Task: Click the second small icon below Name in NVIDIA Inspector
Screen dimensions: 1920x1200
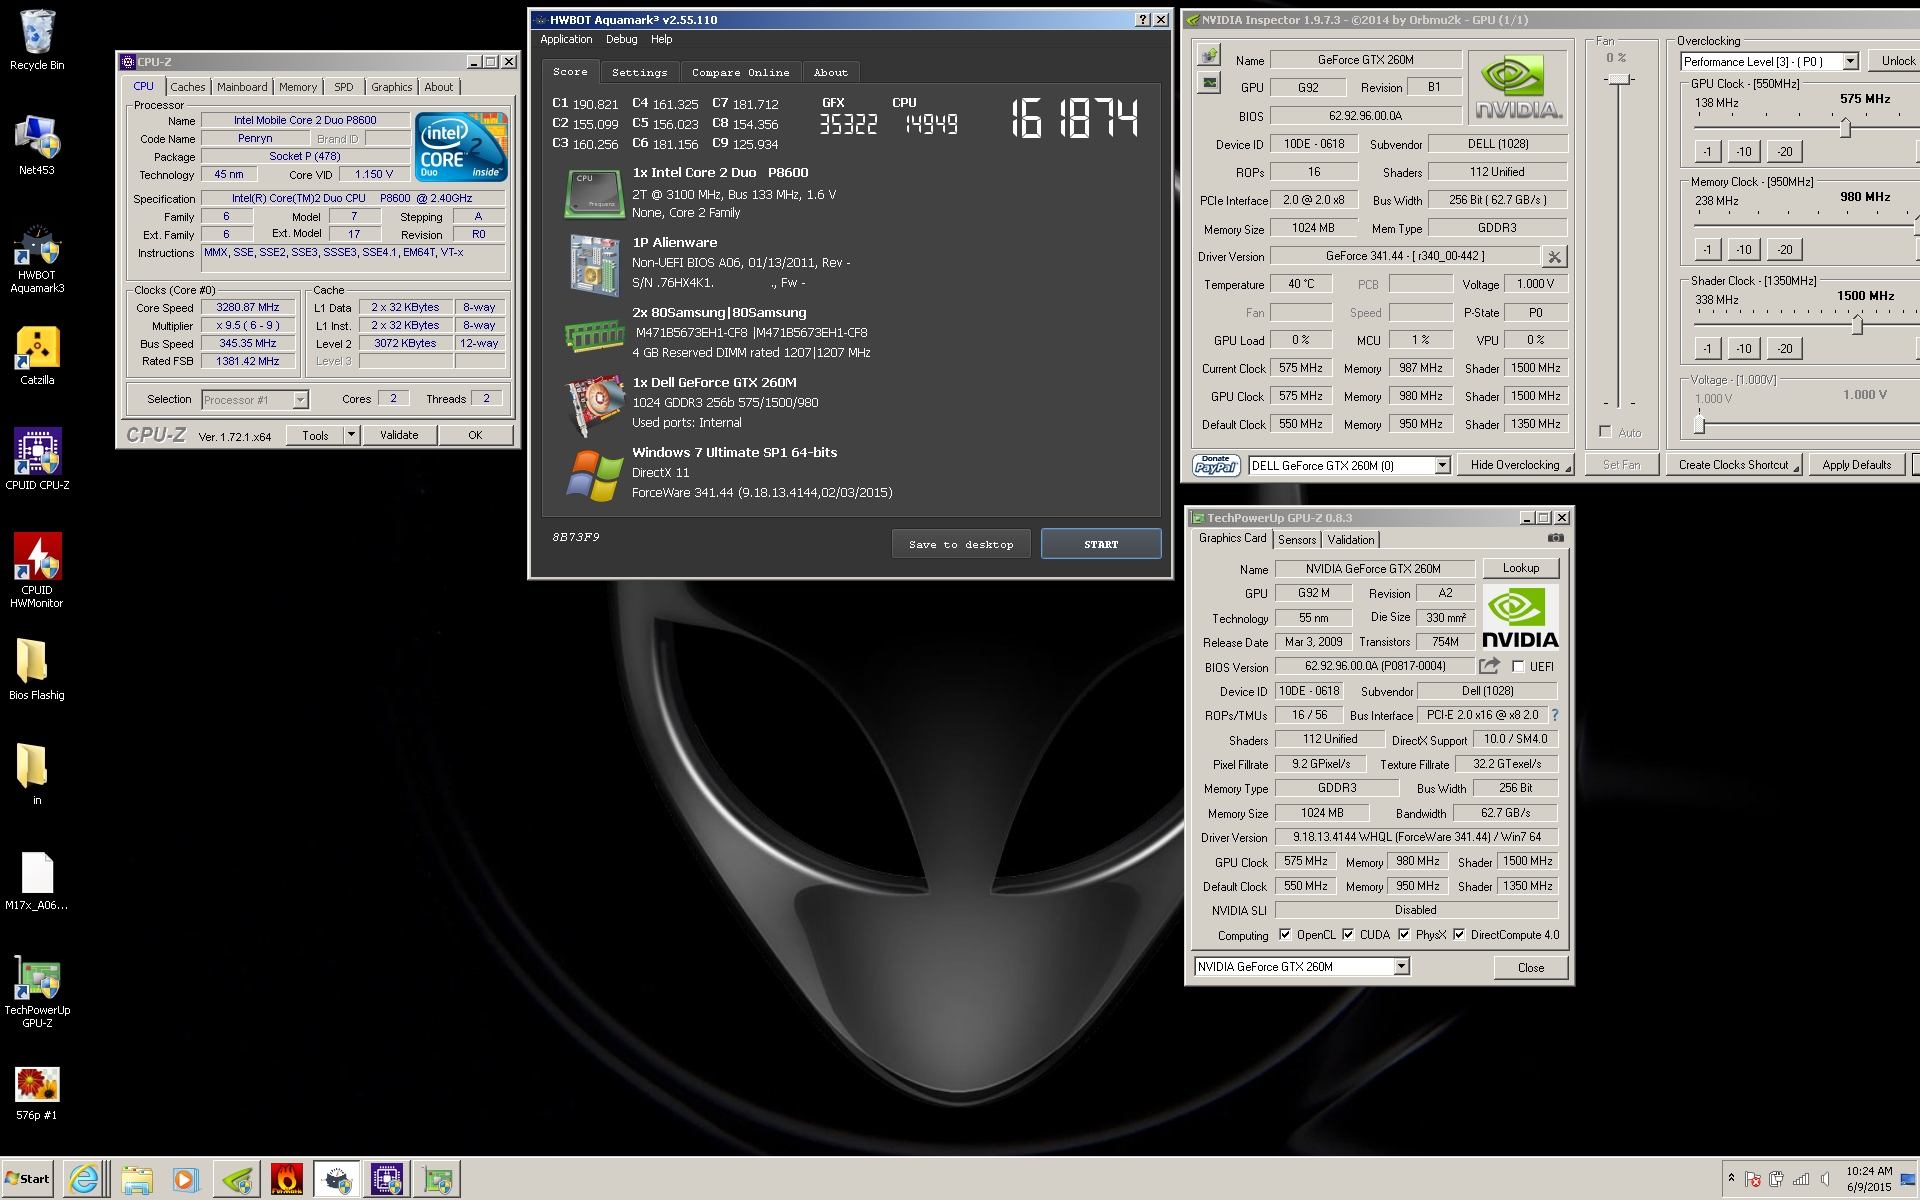Action: [x=1210, y=82]
